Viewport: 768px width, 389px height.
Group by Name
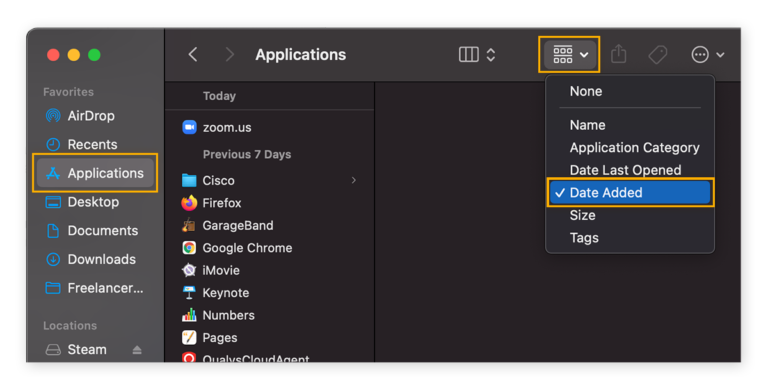point(587,125)
